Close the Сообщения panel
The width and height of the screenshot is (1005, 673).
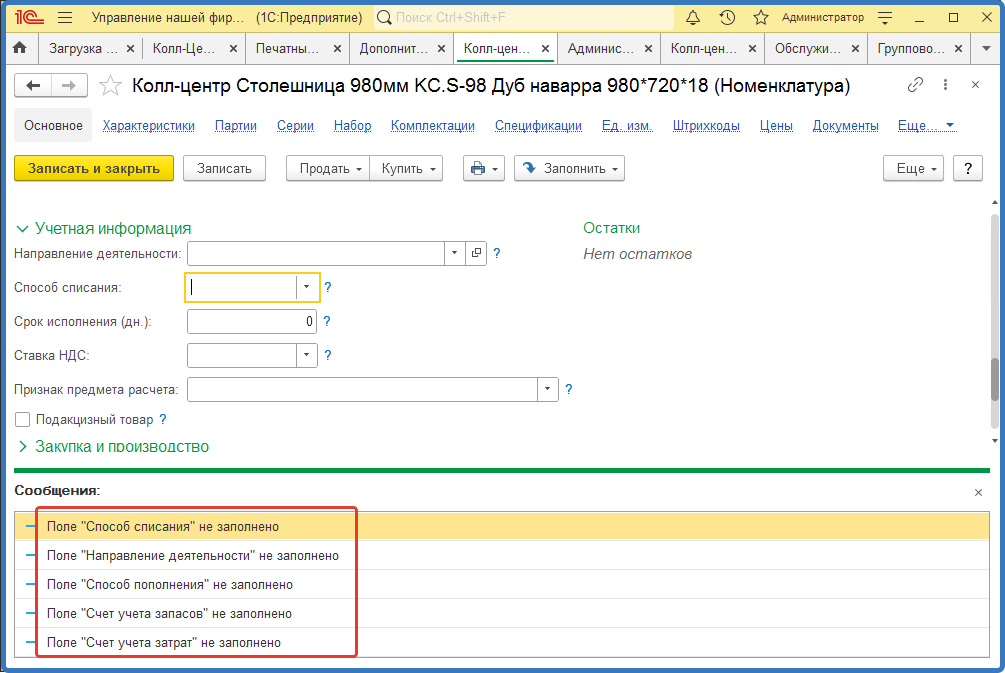[x=978, y=492]
